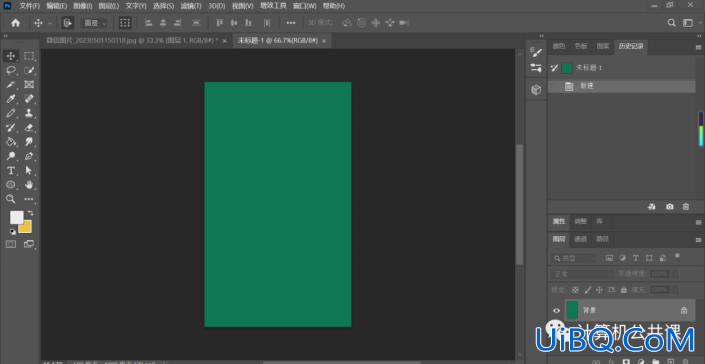Toggle Quick Mask mode
Image resolution: width=705 pixels, height=364 pixels.
coord(11,244)
